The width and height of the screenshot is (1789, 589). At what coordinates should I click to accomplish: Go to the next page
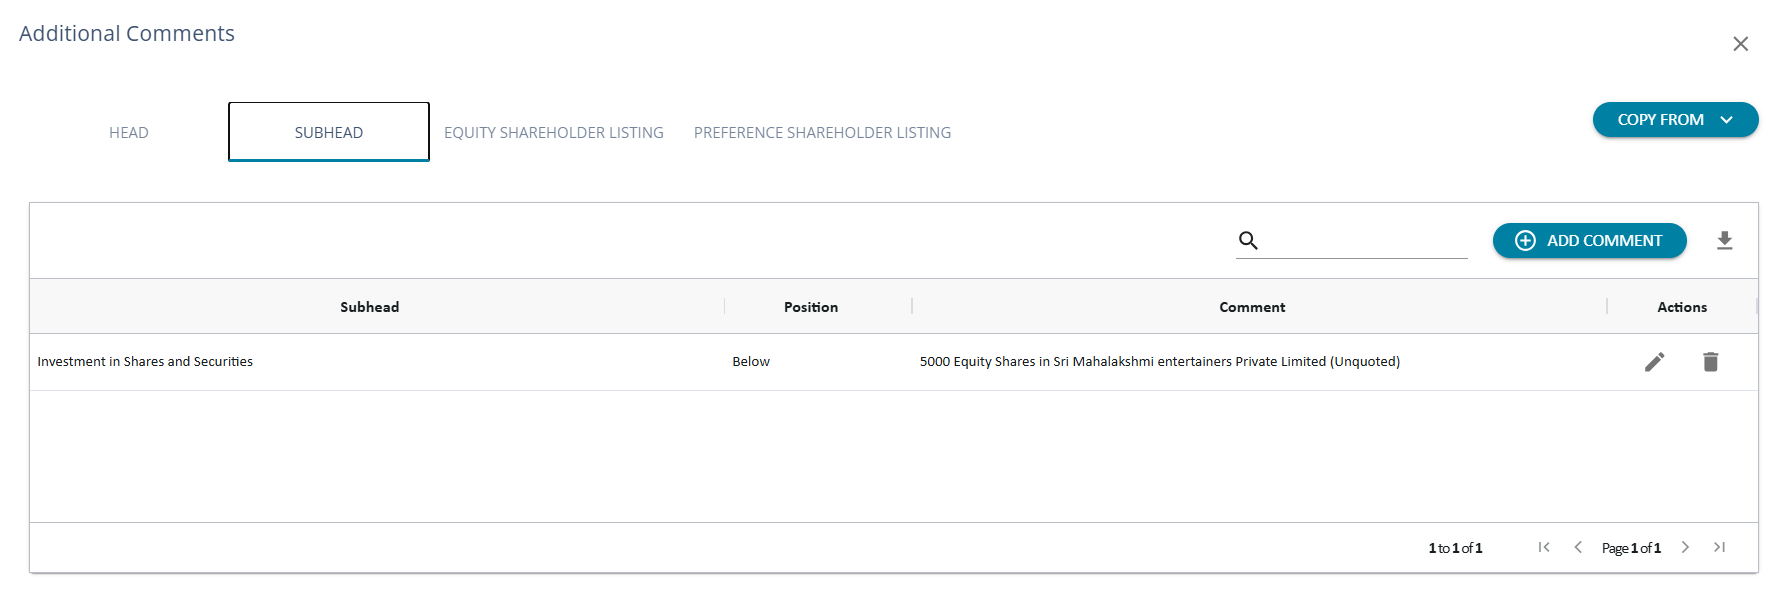(1685, 547)
